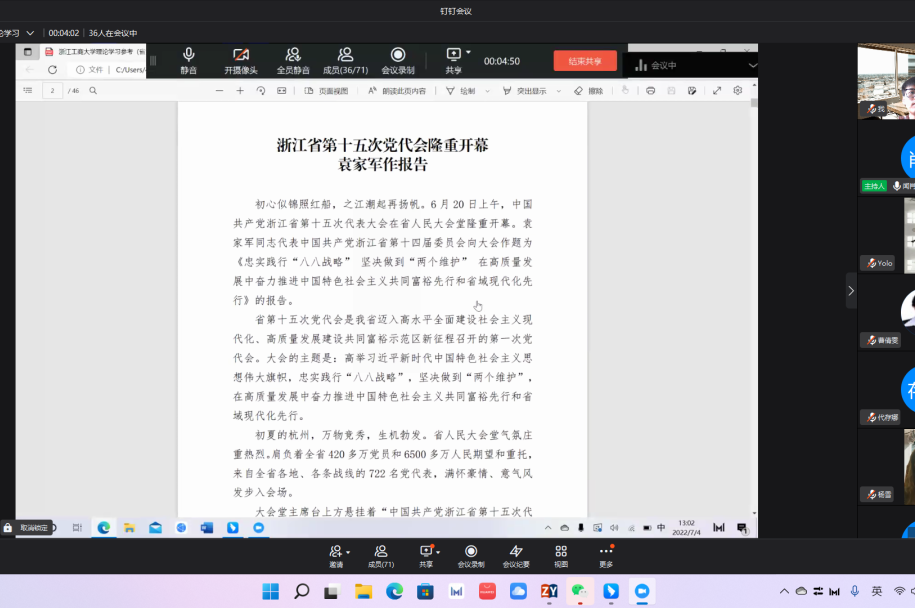Click the page number input field
The width and height of the screenshot is (915, 608).
[52, 90]
